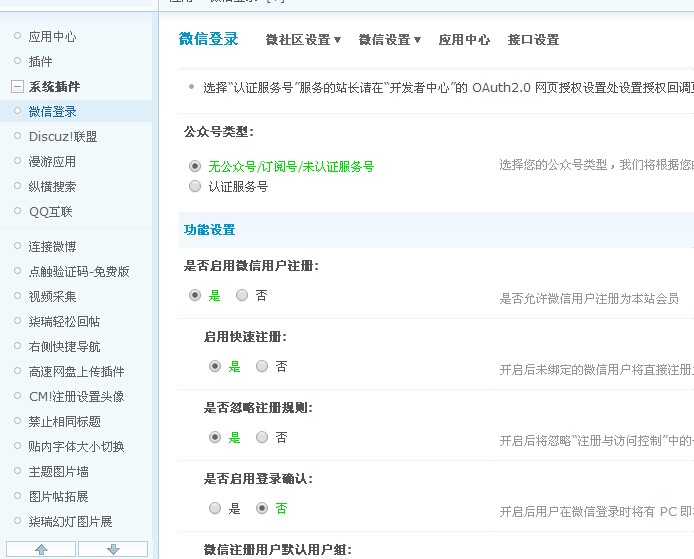Open 高速网盘上传插件 in sidebar
Image resolution: width=694 pixels, height=559 pixels.
[x=76, y=371]
